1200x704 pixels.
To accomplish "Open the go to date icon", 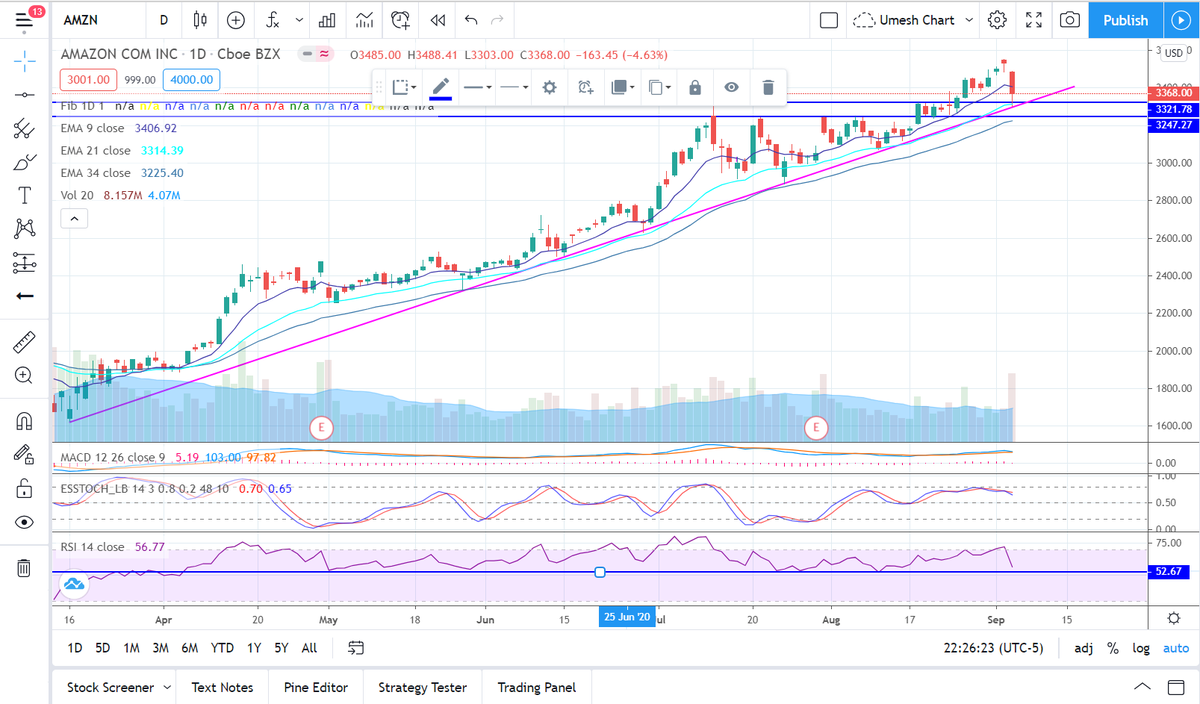I will [356, 648].
